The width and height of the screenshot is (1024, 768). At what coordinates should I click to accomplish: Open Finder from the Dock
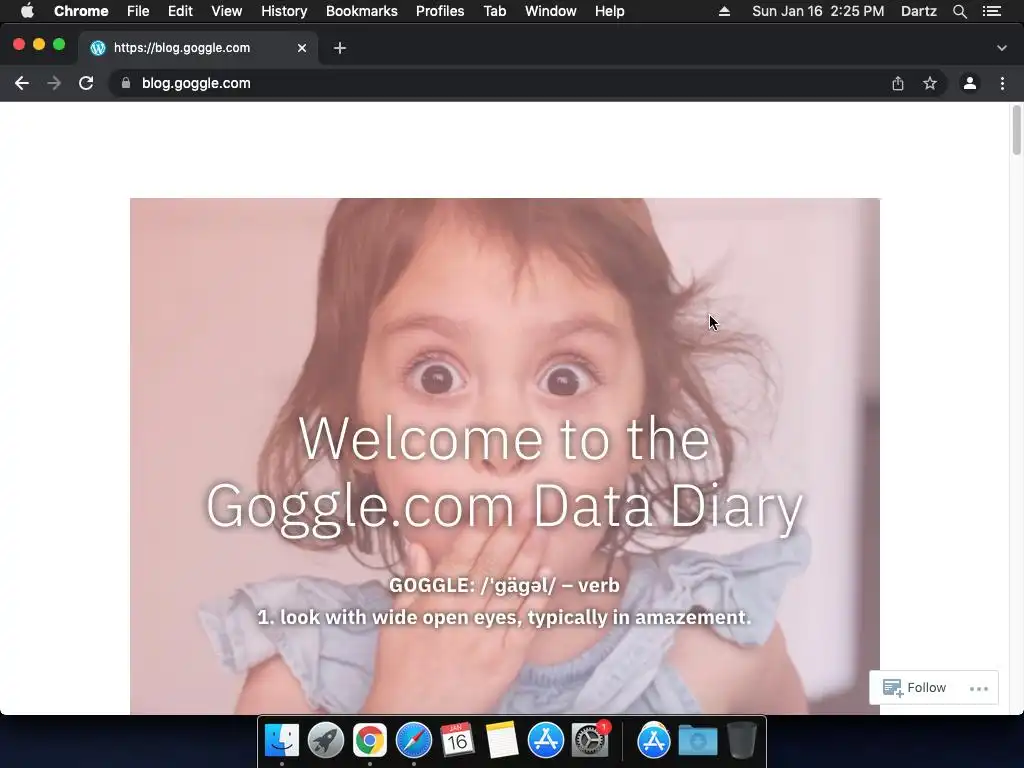[281, 740]
